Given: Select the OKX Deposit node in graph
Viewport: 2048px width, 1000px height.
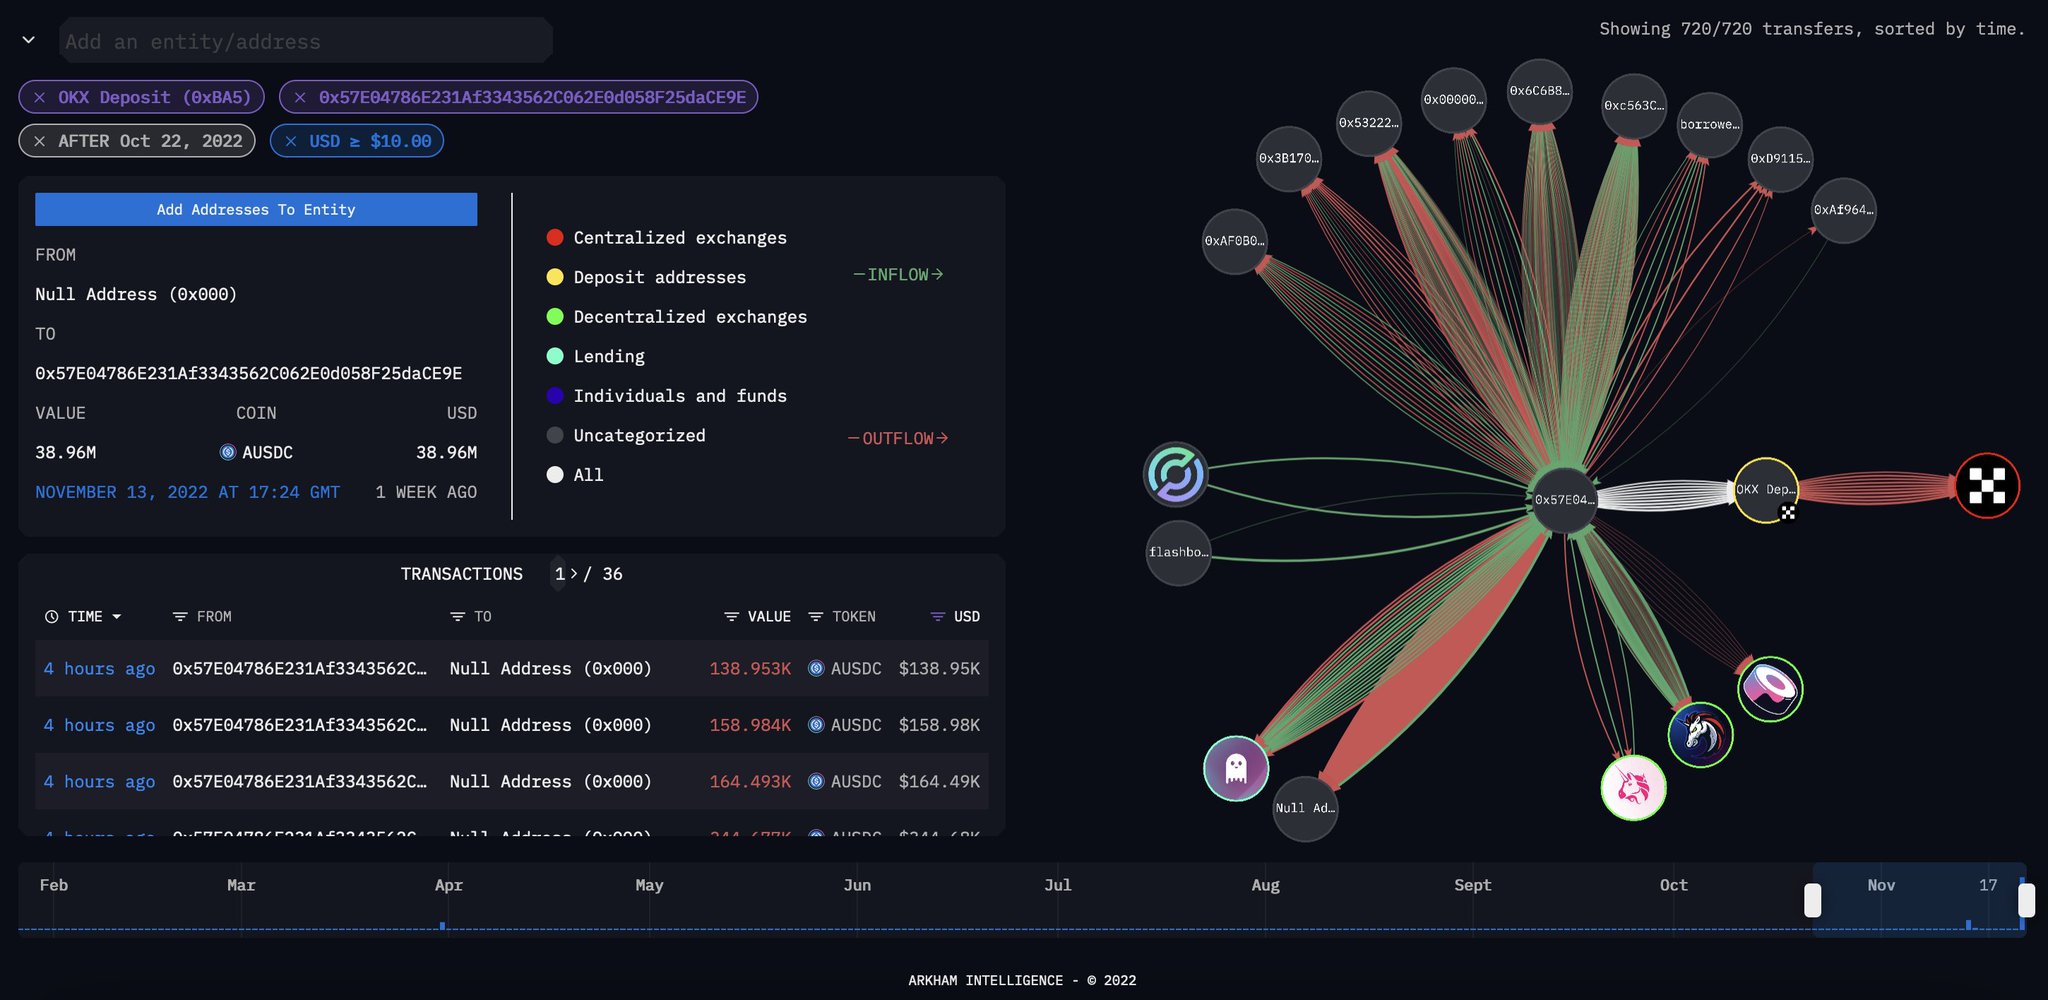Looking at the screenshot, I should [x=1766, y=490].
